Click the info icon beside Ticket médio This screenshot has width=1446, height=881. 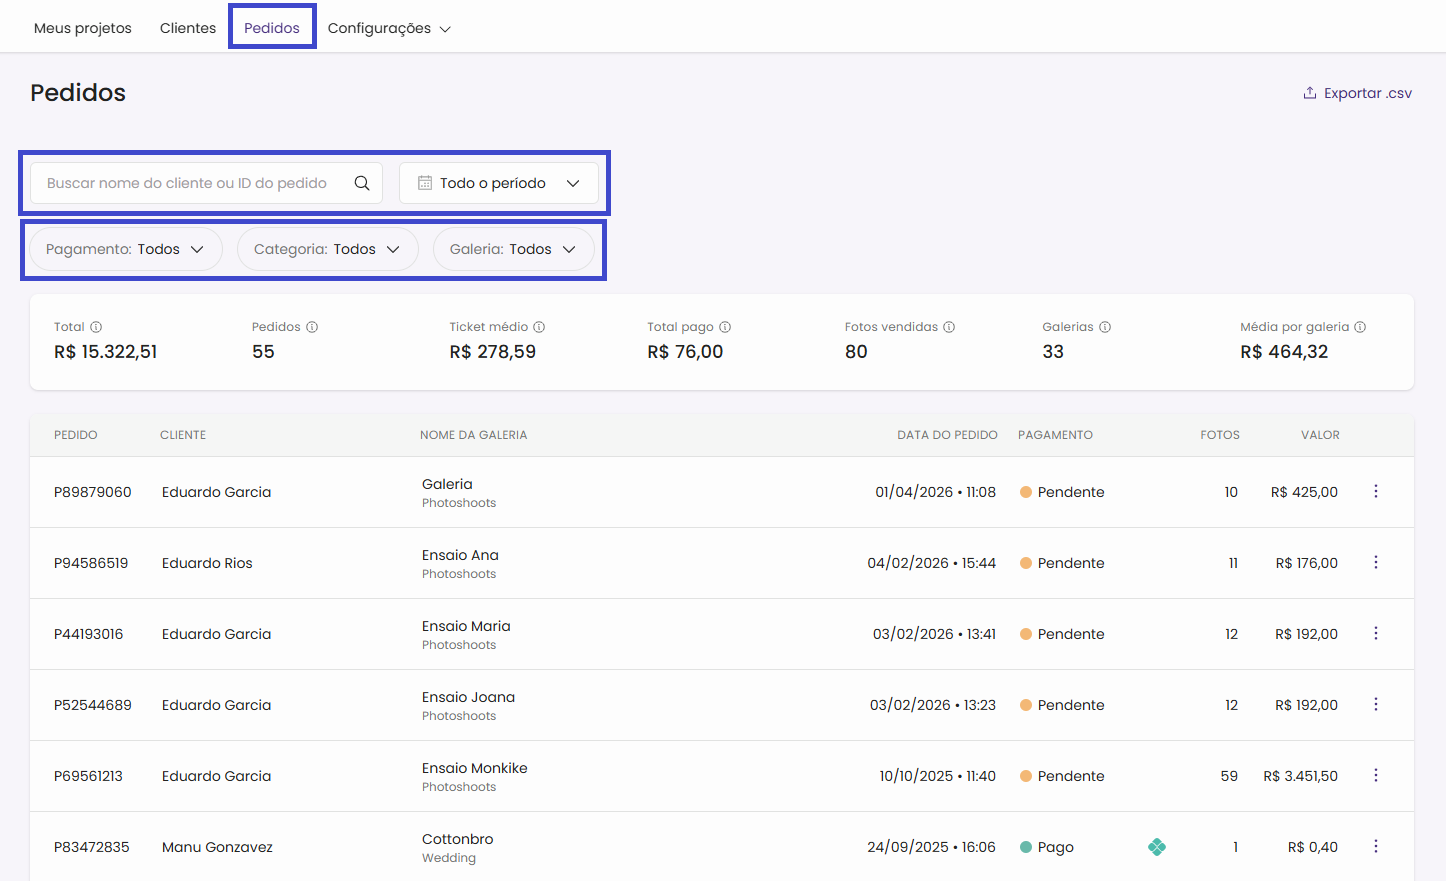point(539,327)
